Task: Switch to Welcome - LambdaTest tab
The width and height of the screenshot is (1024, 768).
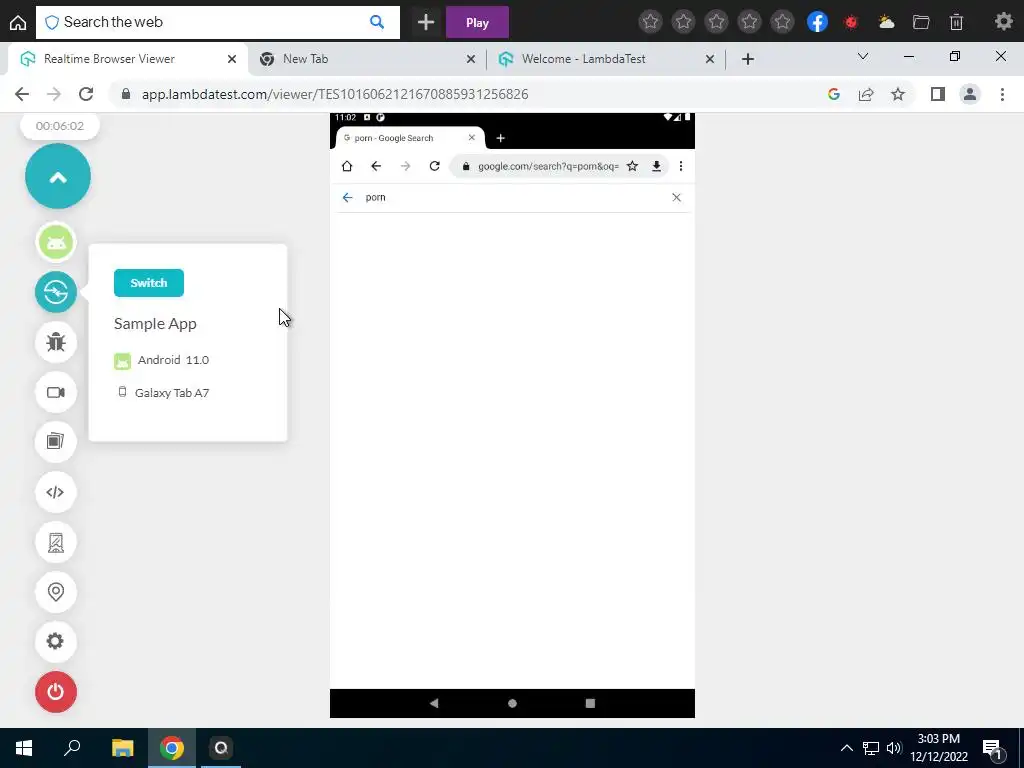Action: click(x=605, y=59)
